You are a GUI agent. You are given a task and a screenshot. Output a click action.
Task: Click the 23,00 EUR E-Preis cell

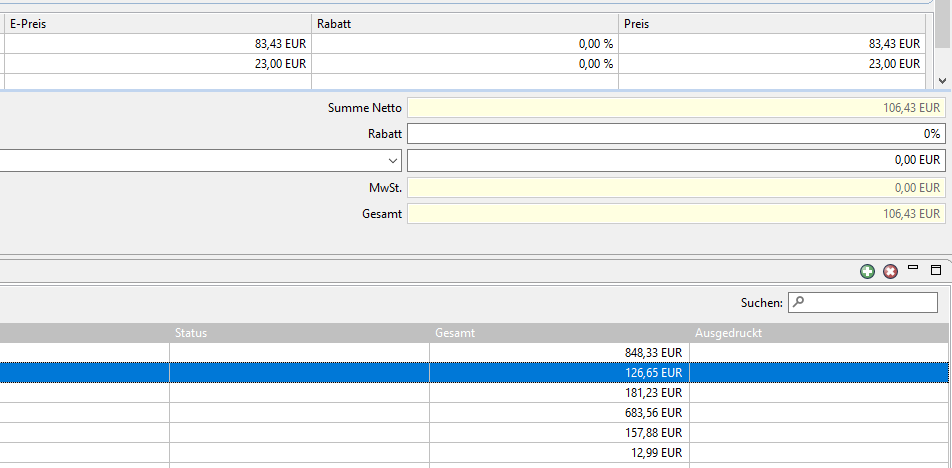click(x=158, y=64)
